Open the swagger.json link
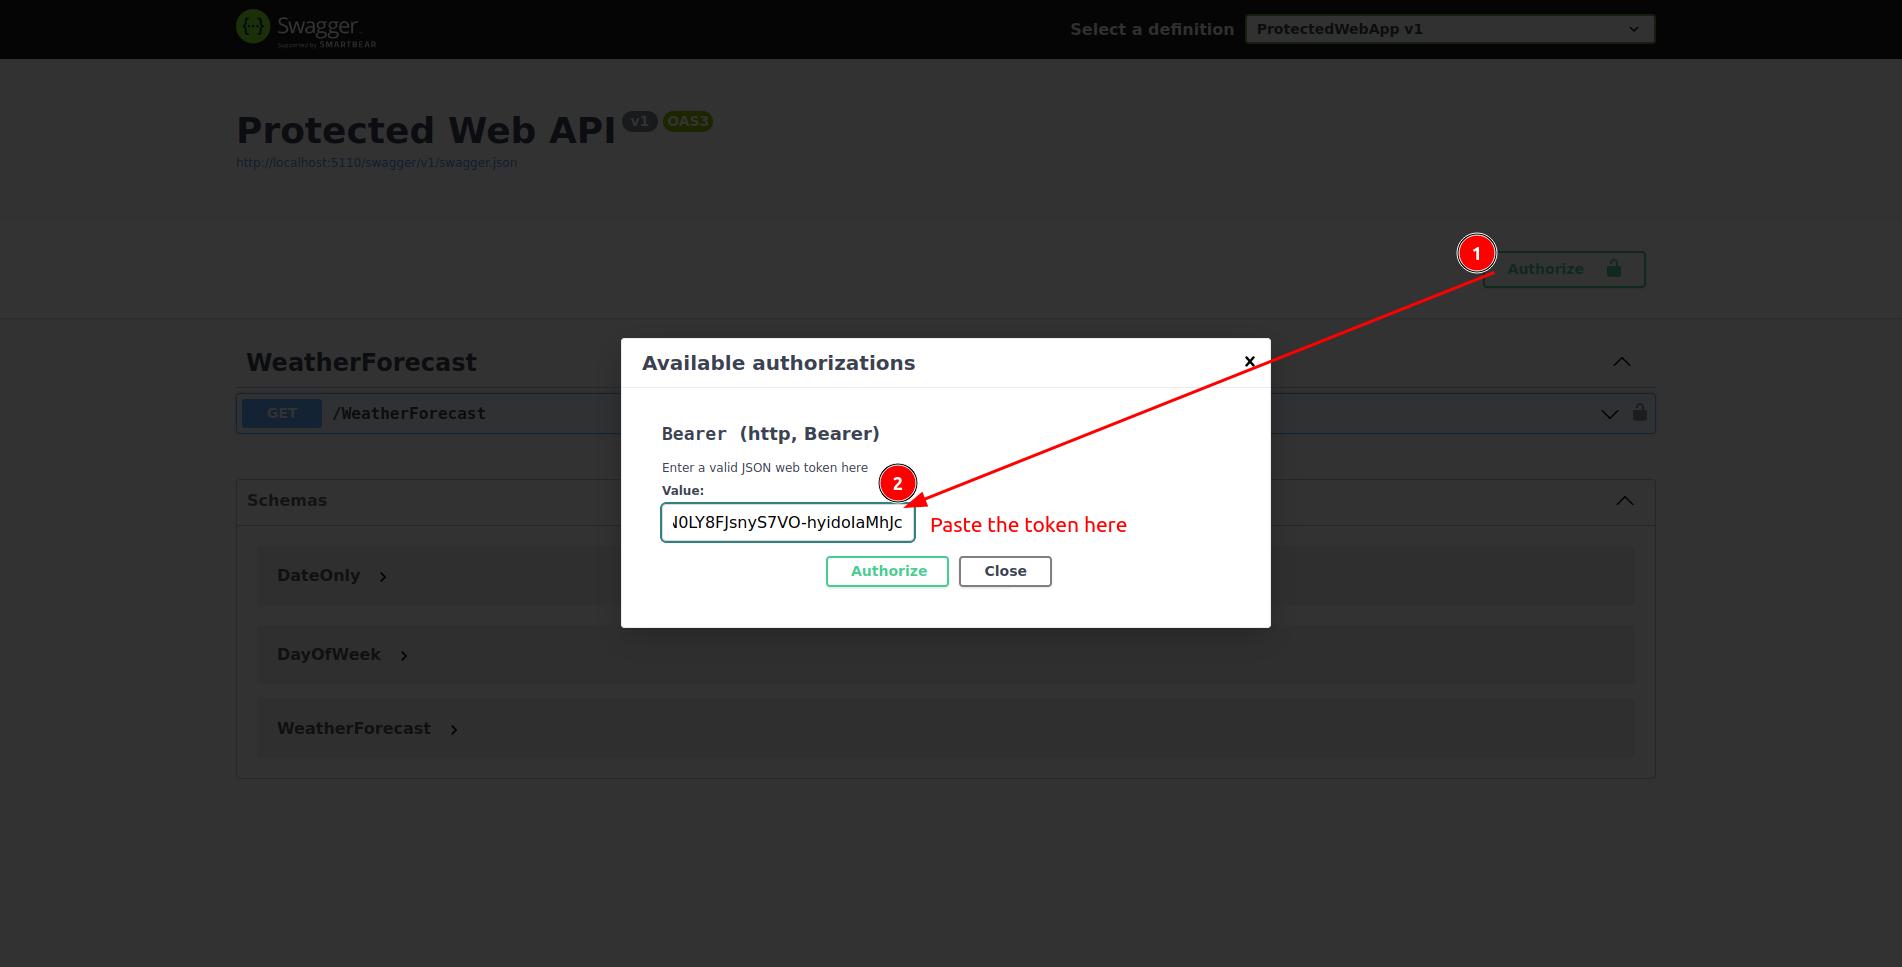 pos(376,163)
